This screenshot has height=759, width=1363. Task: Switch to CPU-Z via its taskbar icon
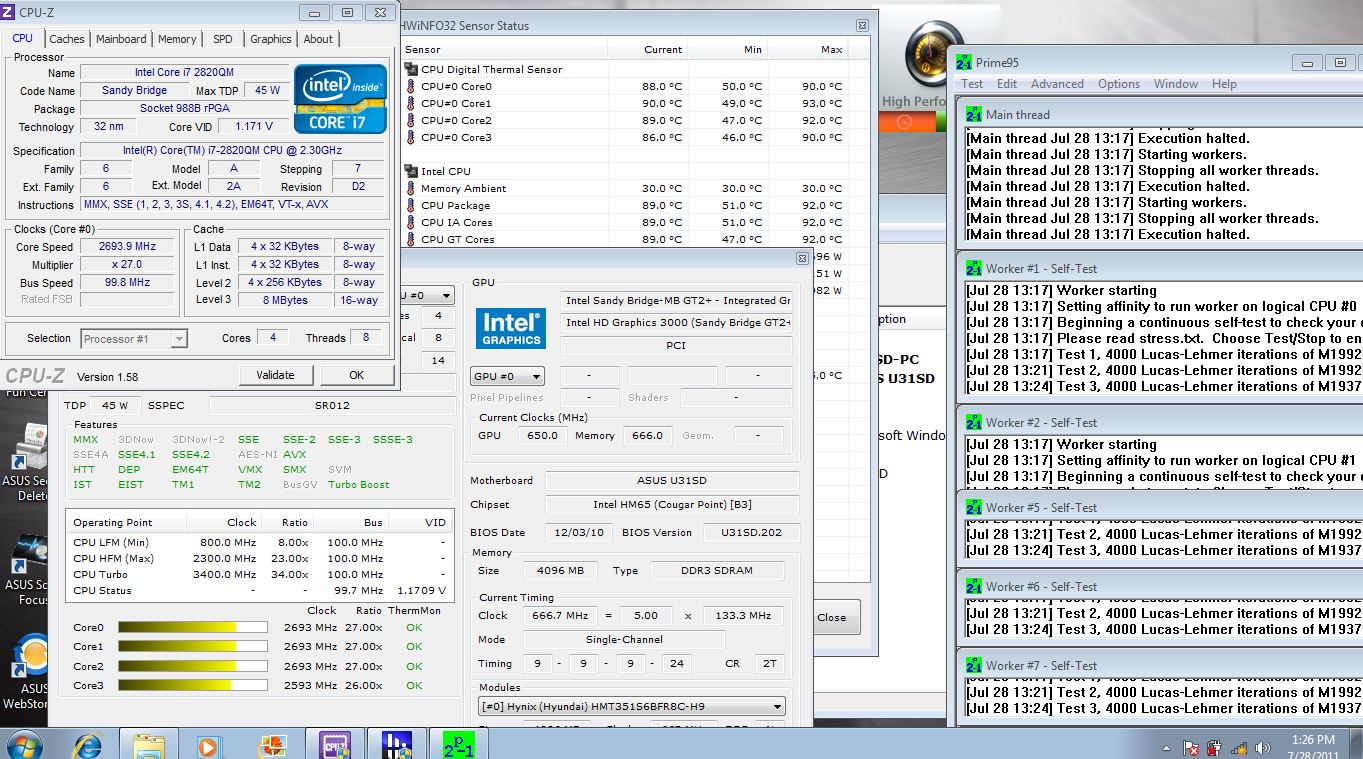[333, 745]
